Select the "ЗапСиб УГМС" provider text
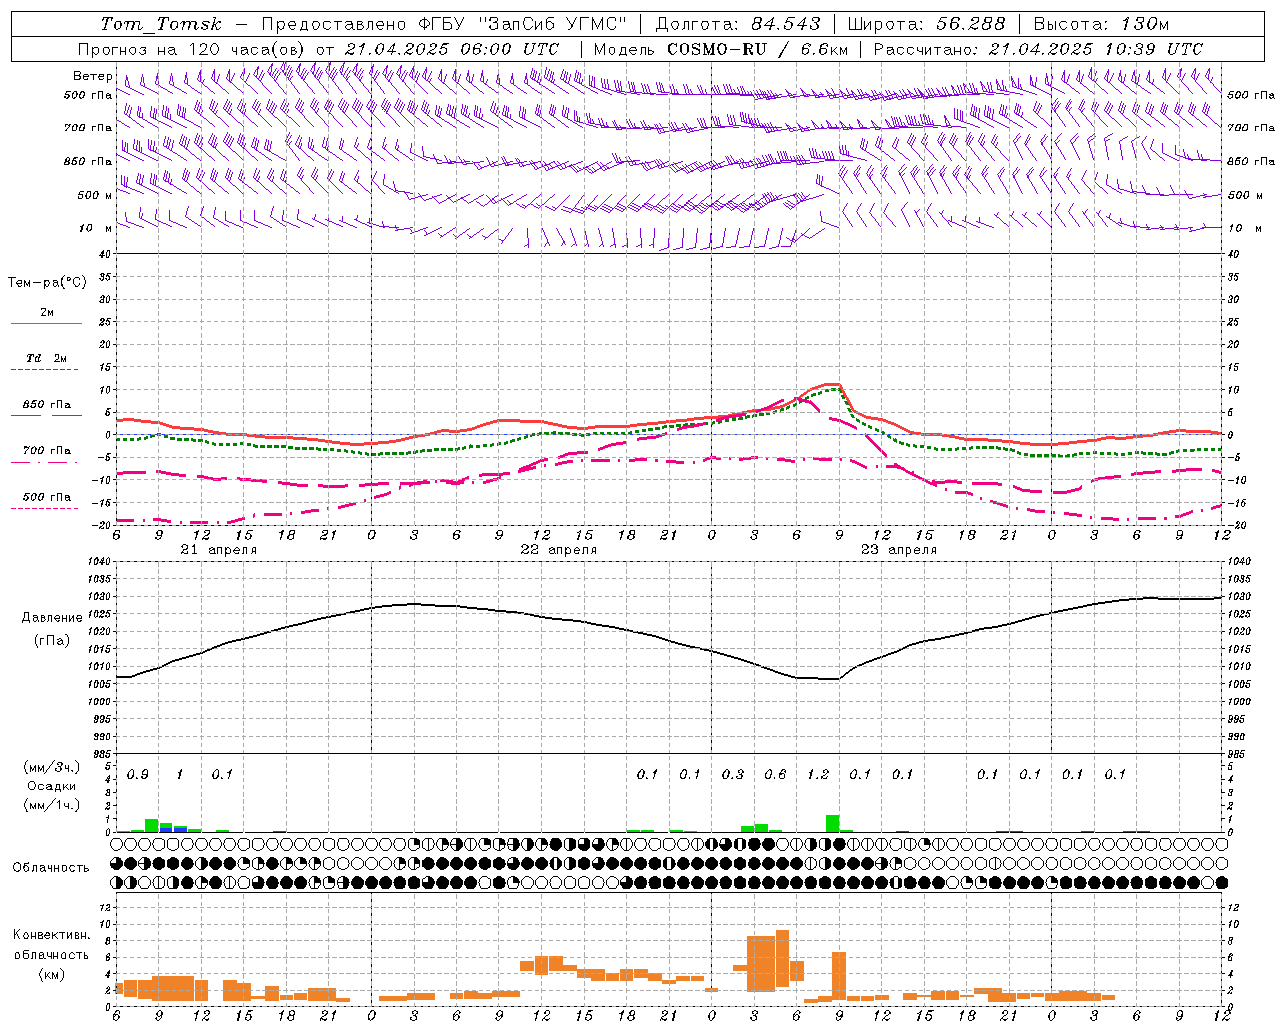Screen dimensions: 1280x1024 click(x=556, y=24)
